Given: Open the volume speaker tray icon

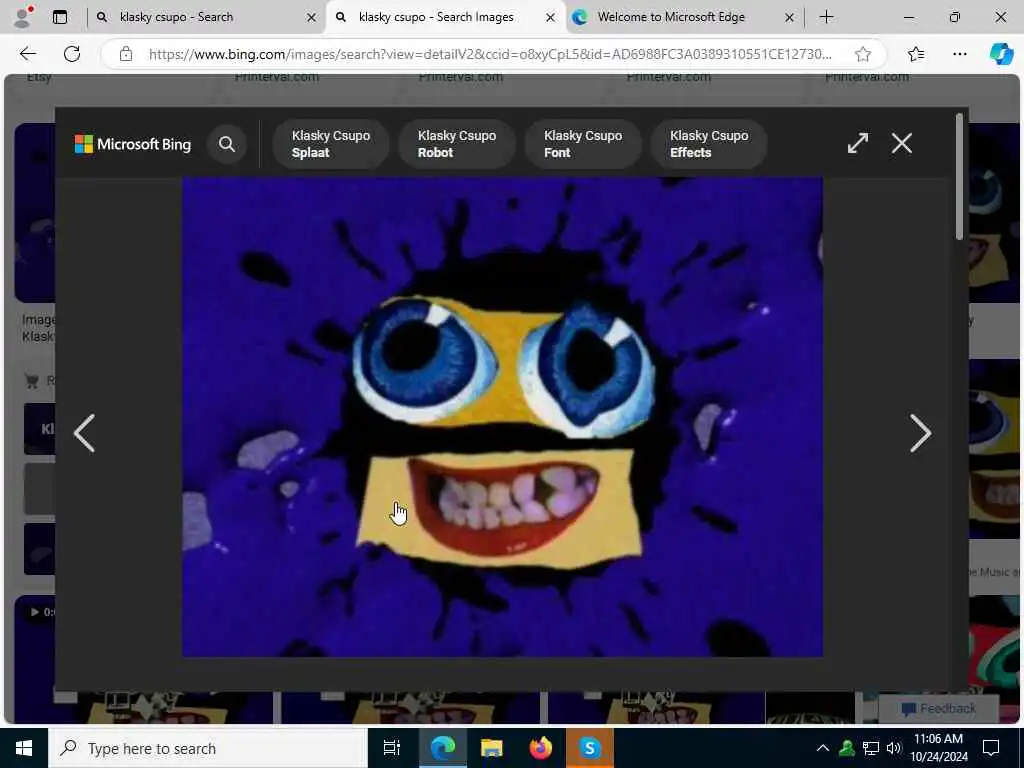Looking at the screenshot, I should click(893, 748).
